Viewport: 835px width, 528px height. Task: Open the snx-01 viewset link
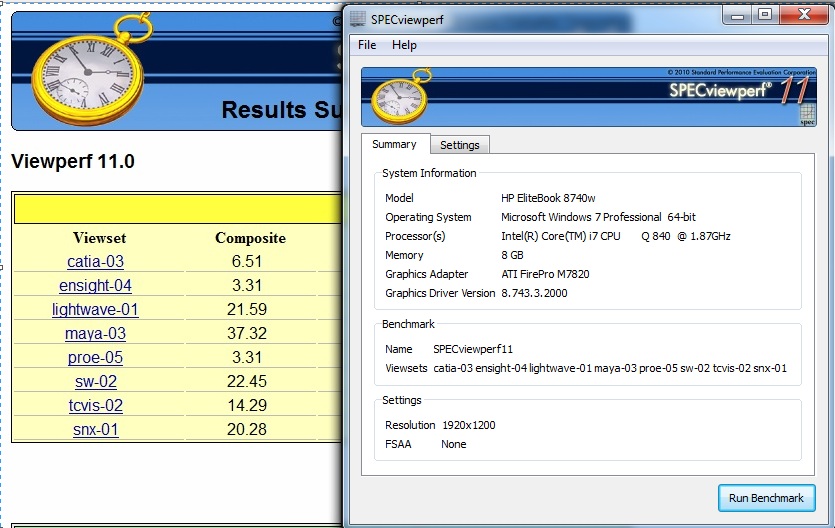[96, 429]
